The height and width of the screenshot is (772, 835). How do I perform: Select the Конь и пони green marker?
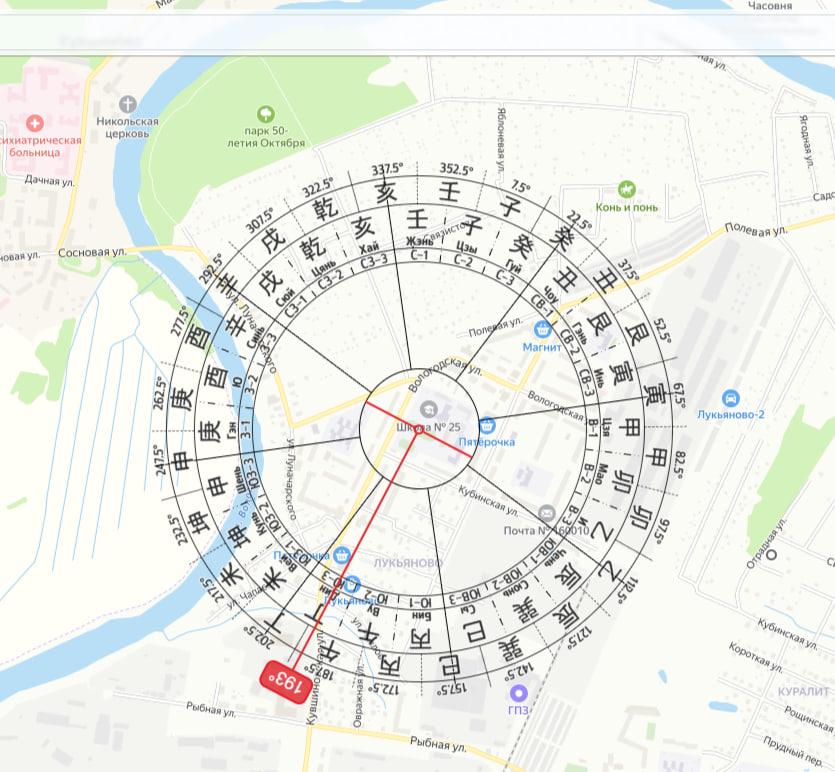(x=627, y=189)
